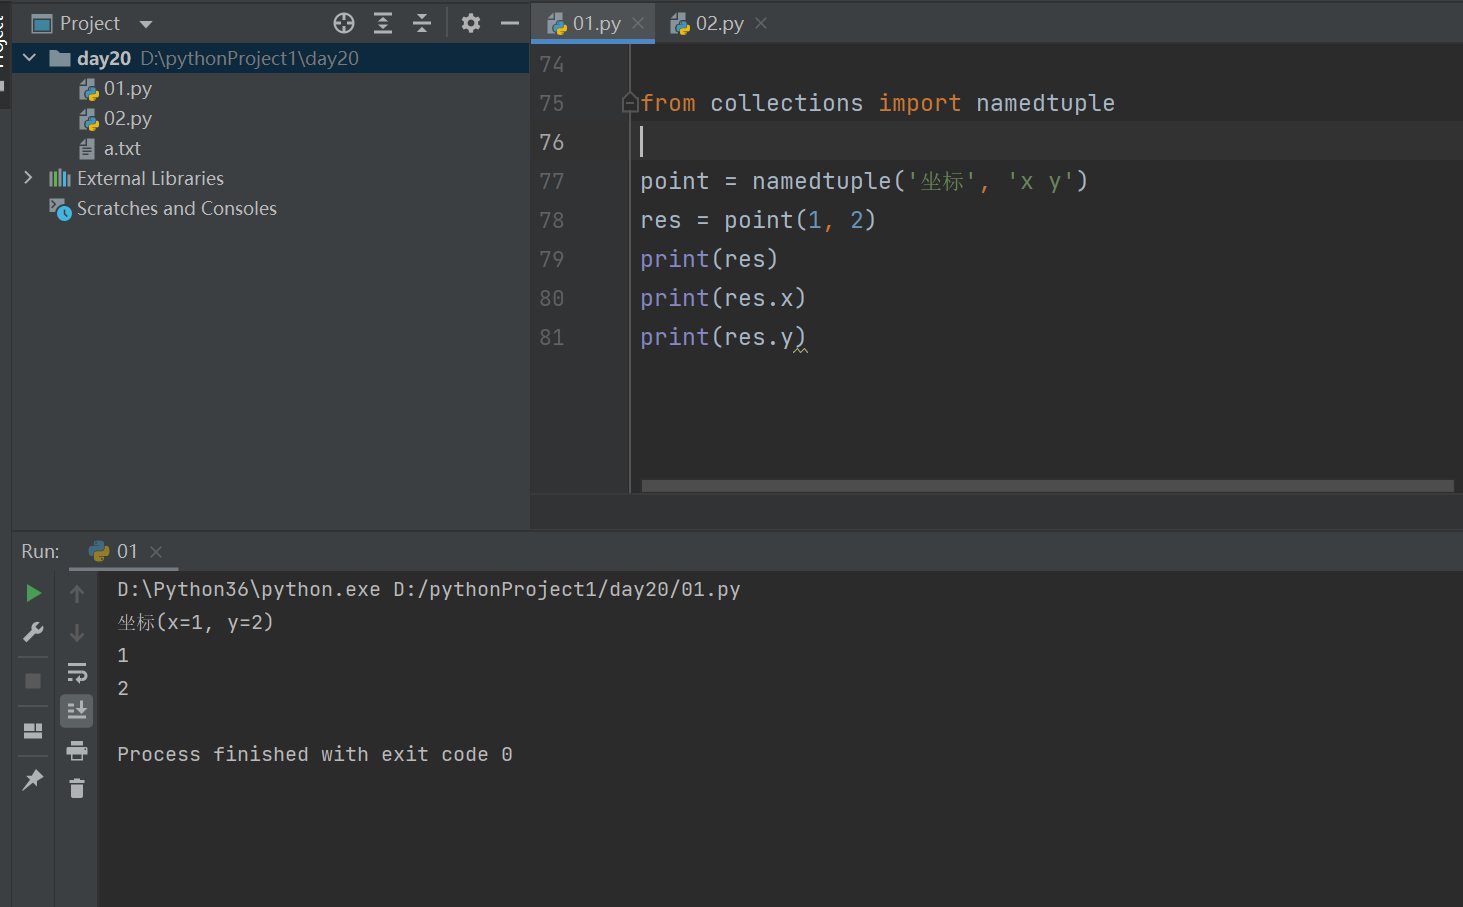Open Project panel settings gear
The height and width of the screenshot is (907, 1463).
(x=471, y=23)
